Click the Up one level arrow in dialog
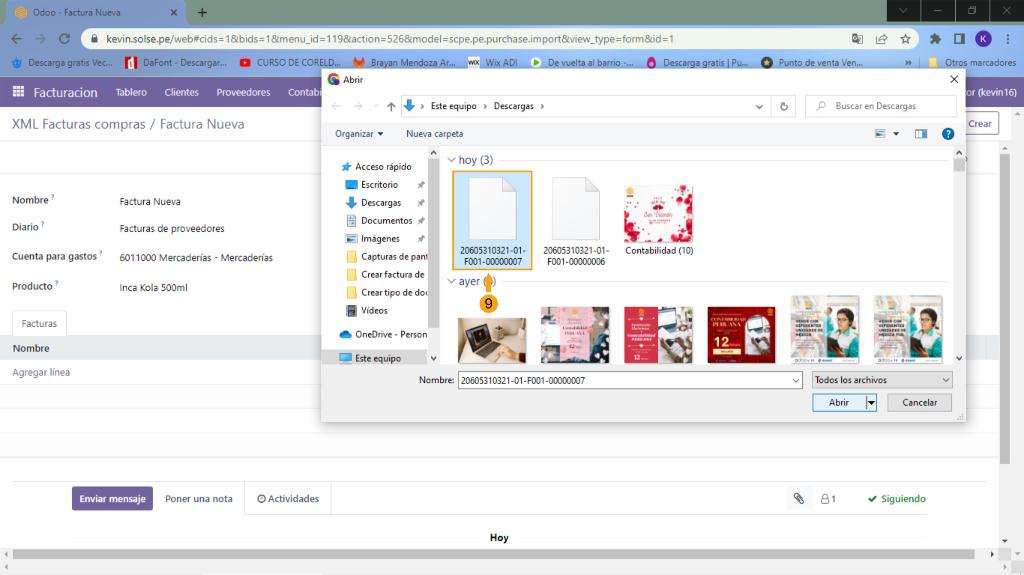 (x=391, y=106)
